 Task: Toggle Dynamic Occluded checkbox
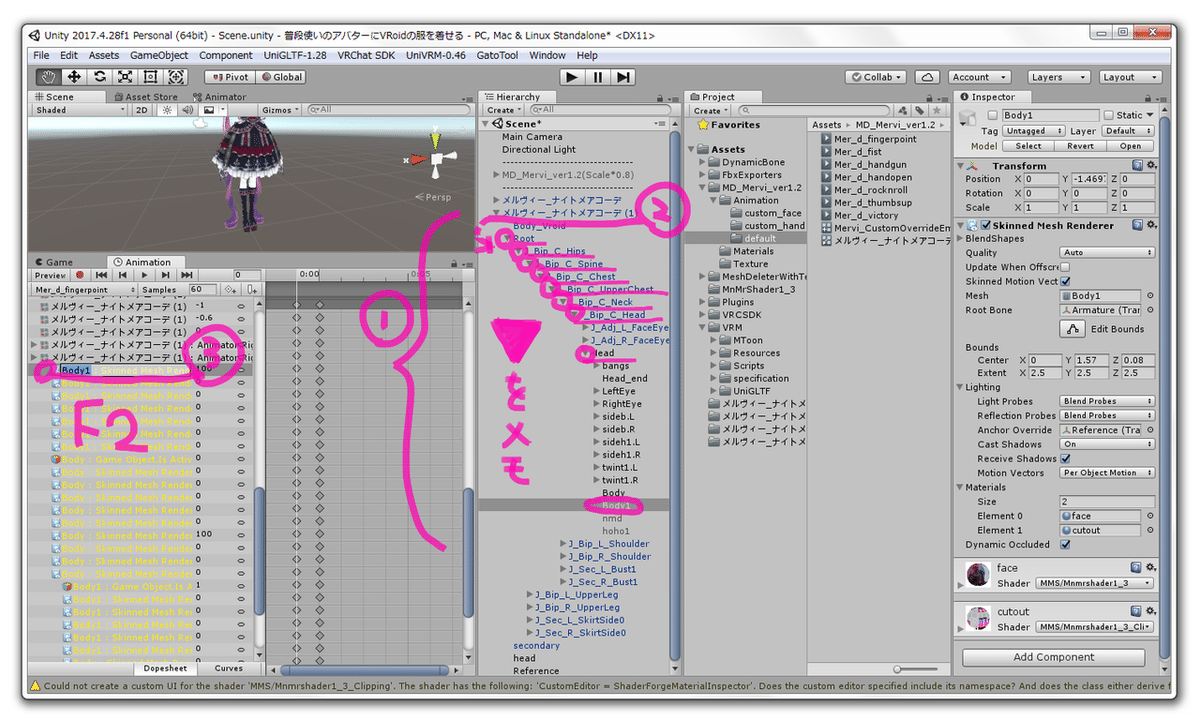(1065, 545)
